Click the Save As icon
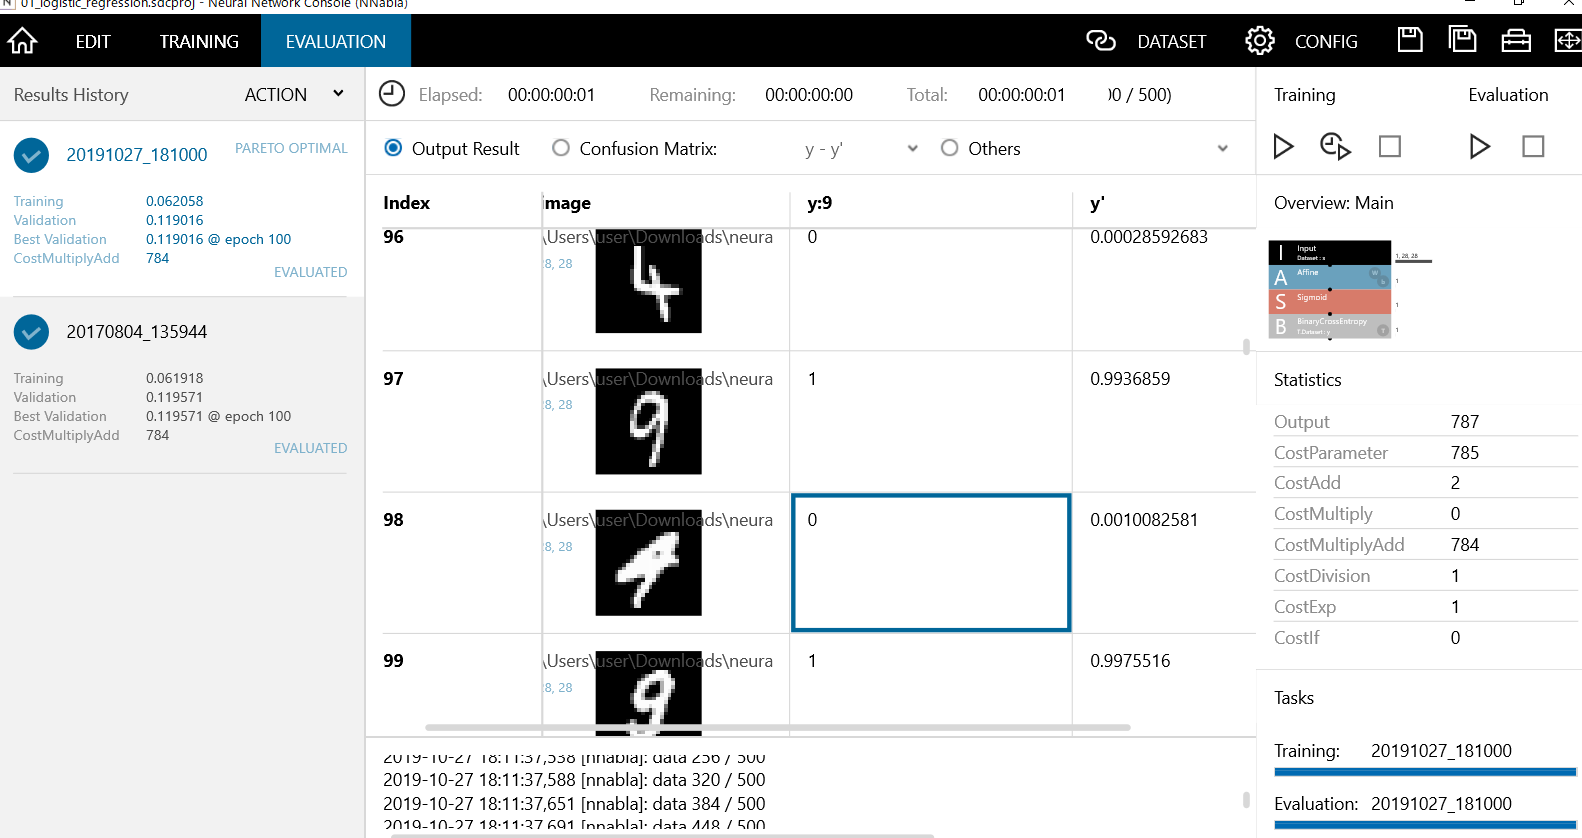Image resolution: width=1582 pixels, height=838 pixels. [x=1462, y=40]
